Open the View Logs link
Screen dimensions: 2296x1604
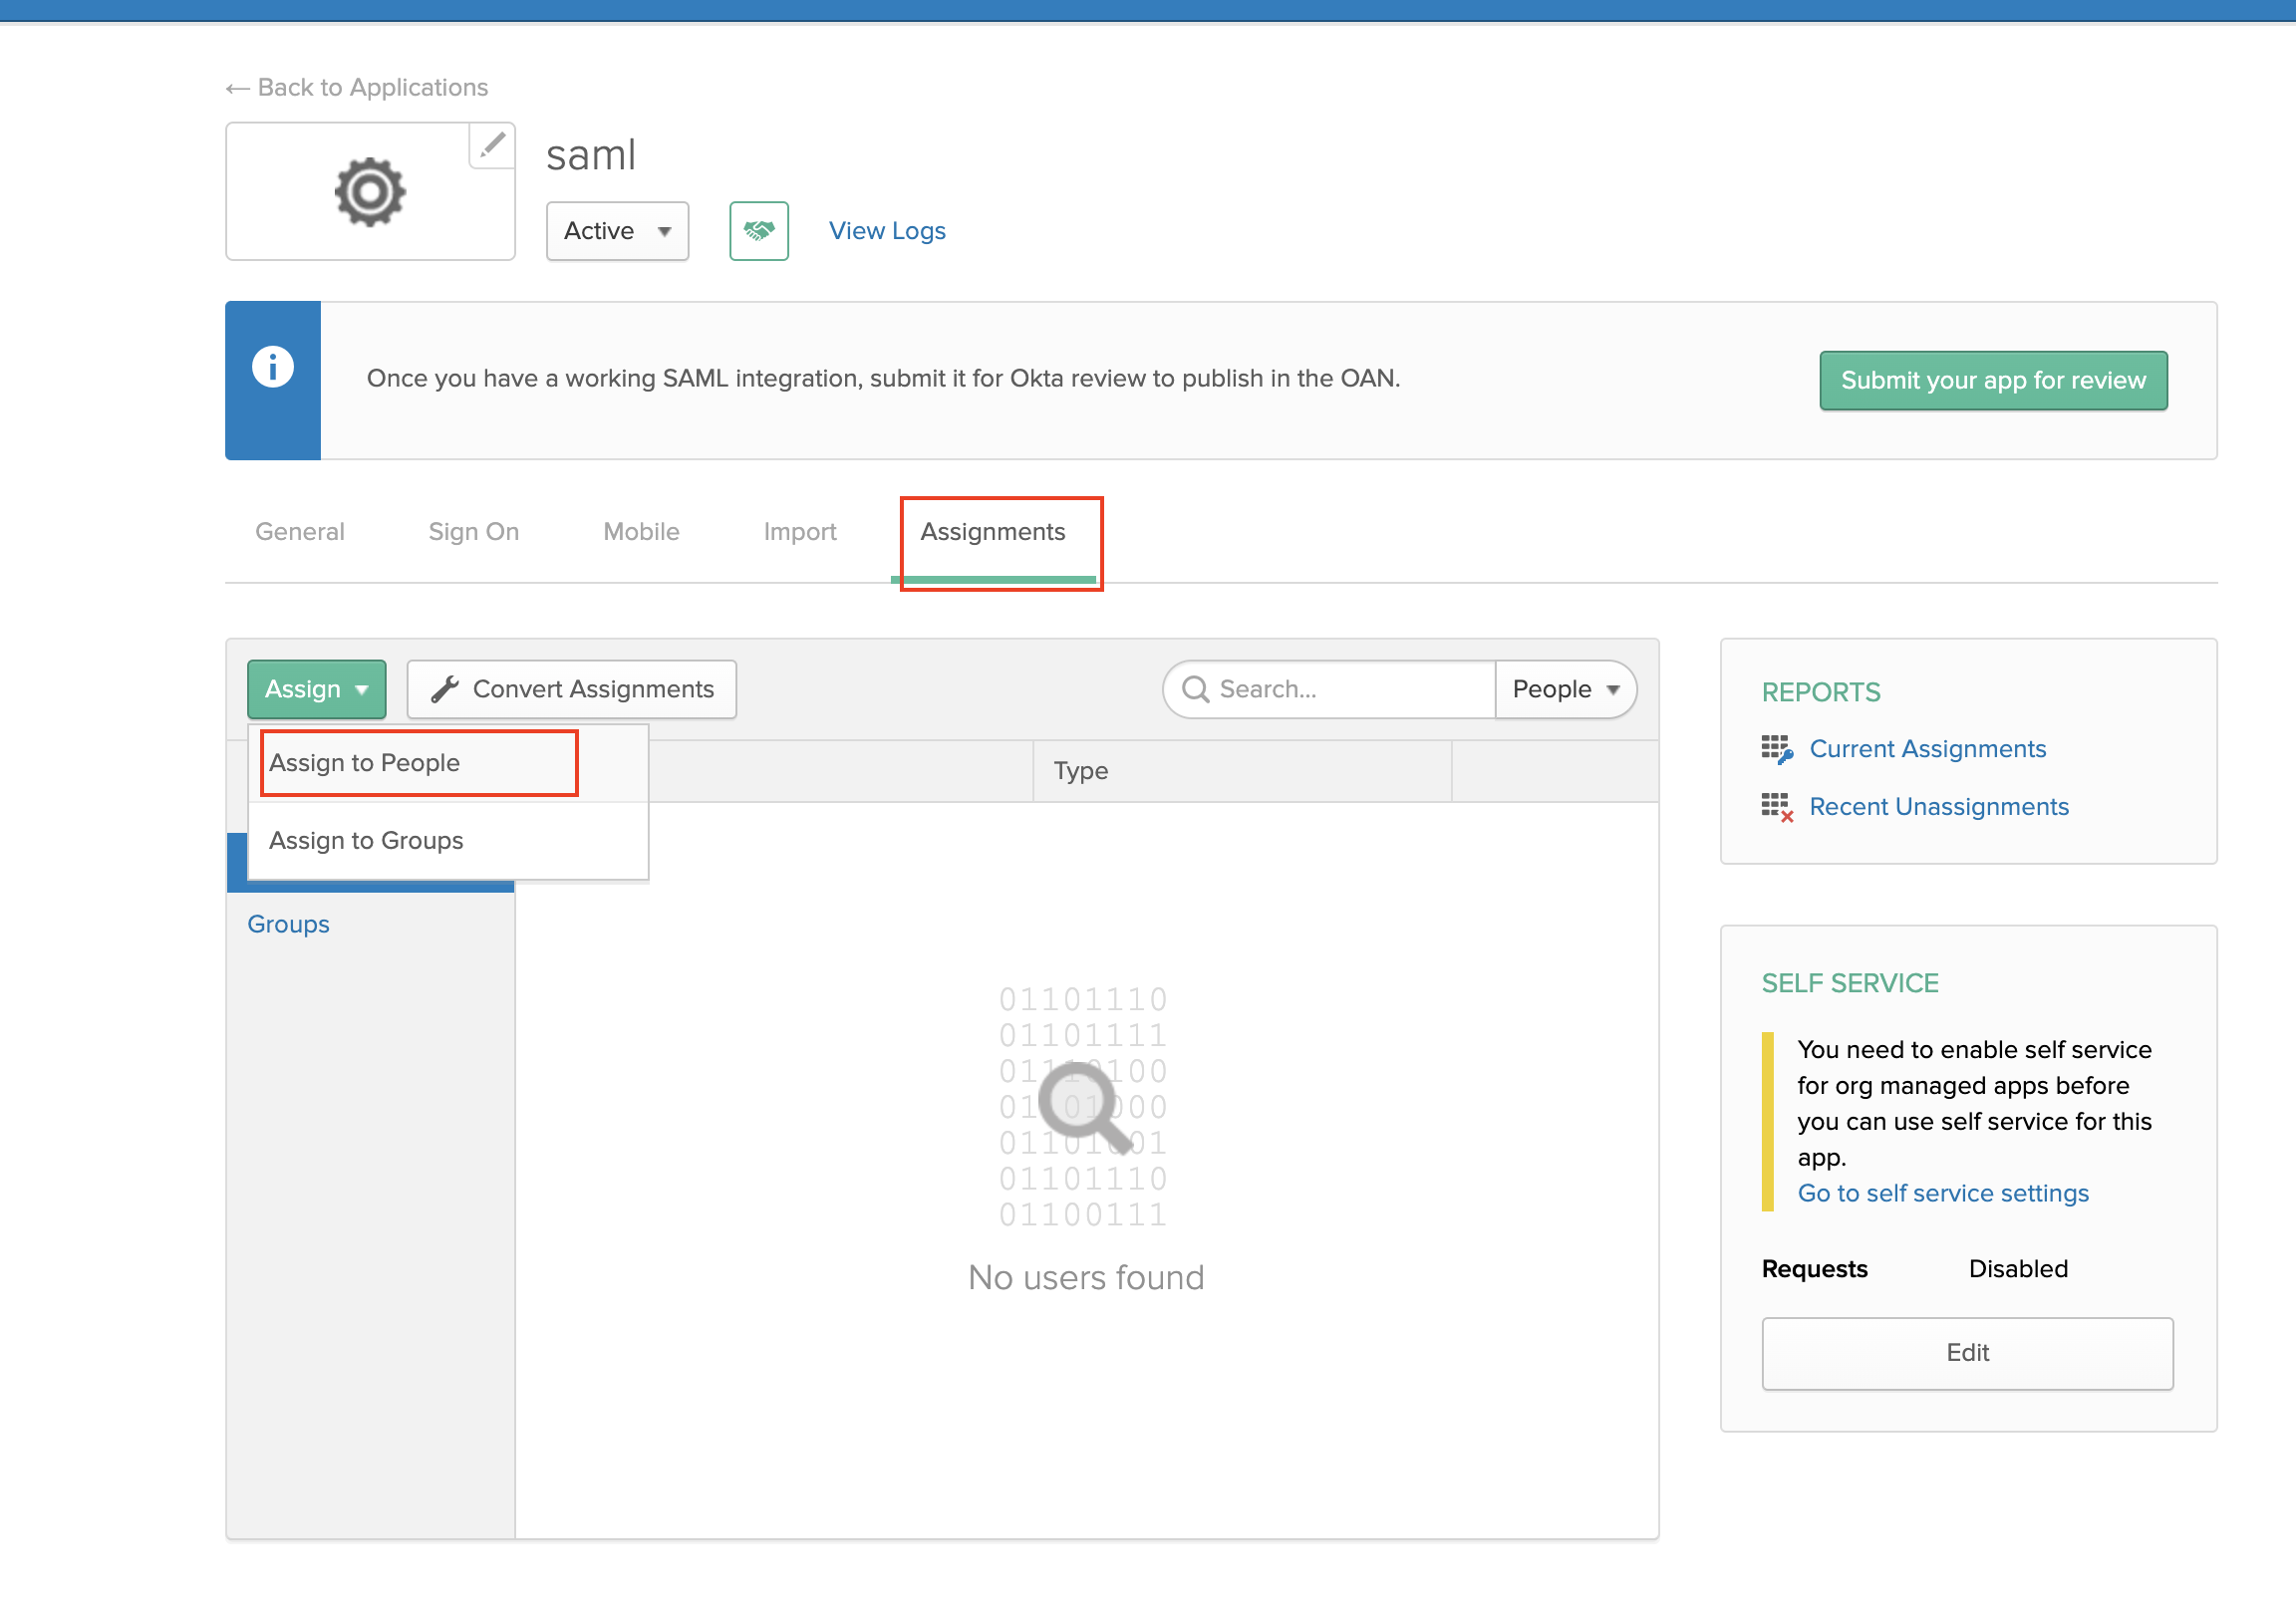coord(886,231)
